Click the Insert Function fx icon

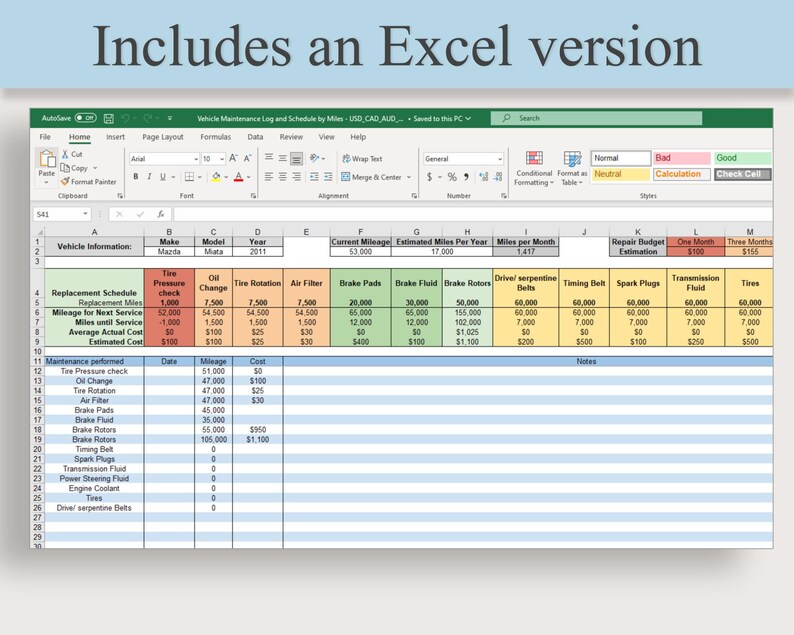click(161, 214)
